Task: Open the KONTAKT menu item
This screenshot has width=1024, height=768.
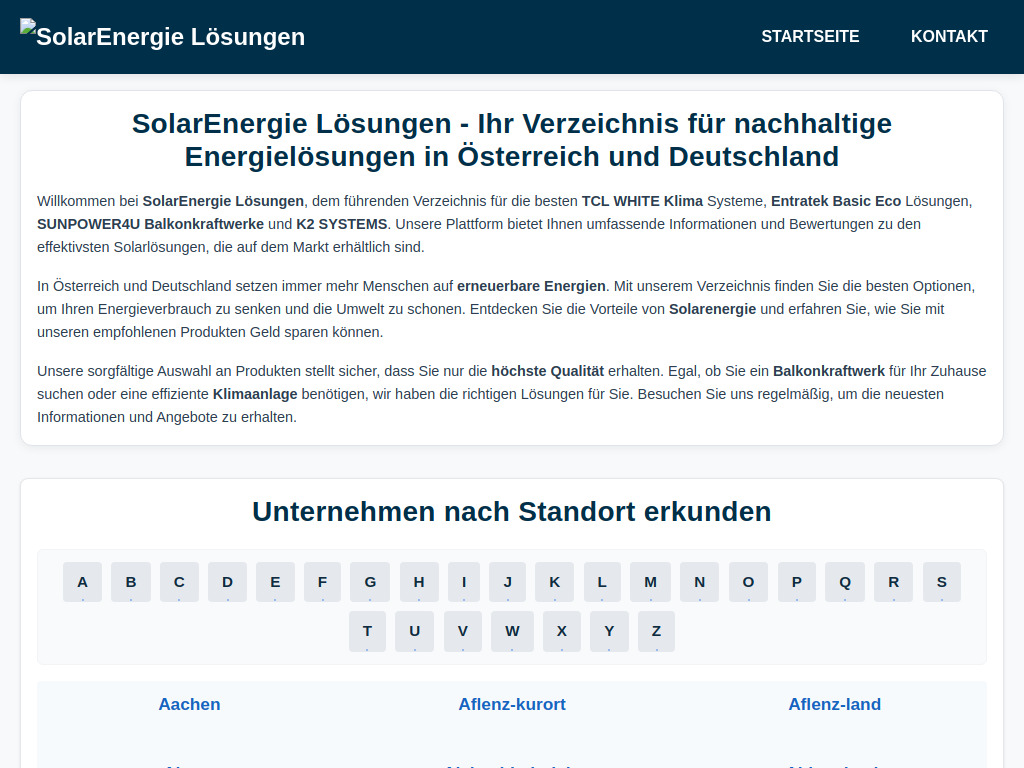Action: pyautogui.click(x=949, y=36)
